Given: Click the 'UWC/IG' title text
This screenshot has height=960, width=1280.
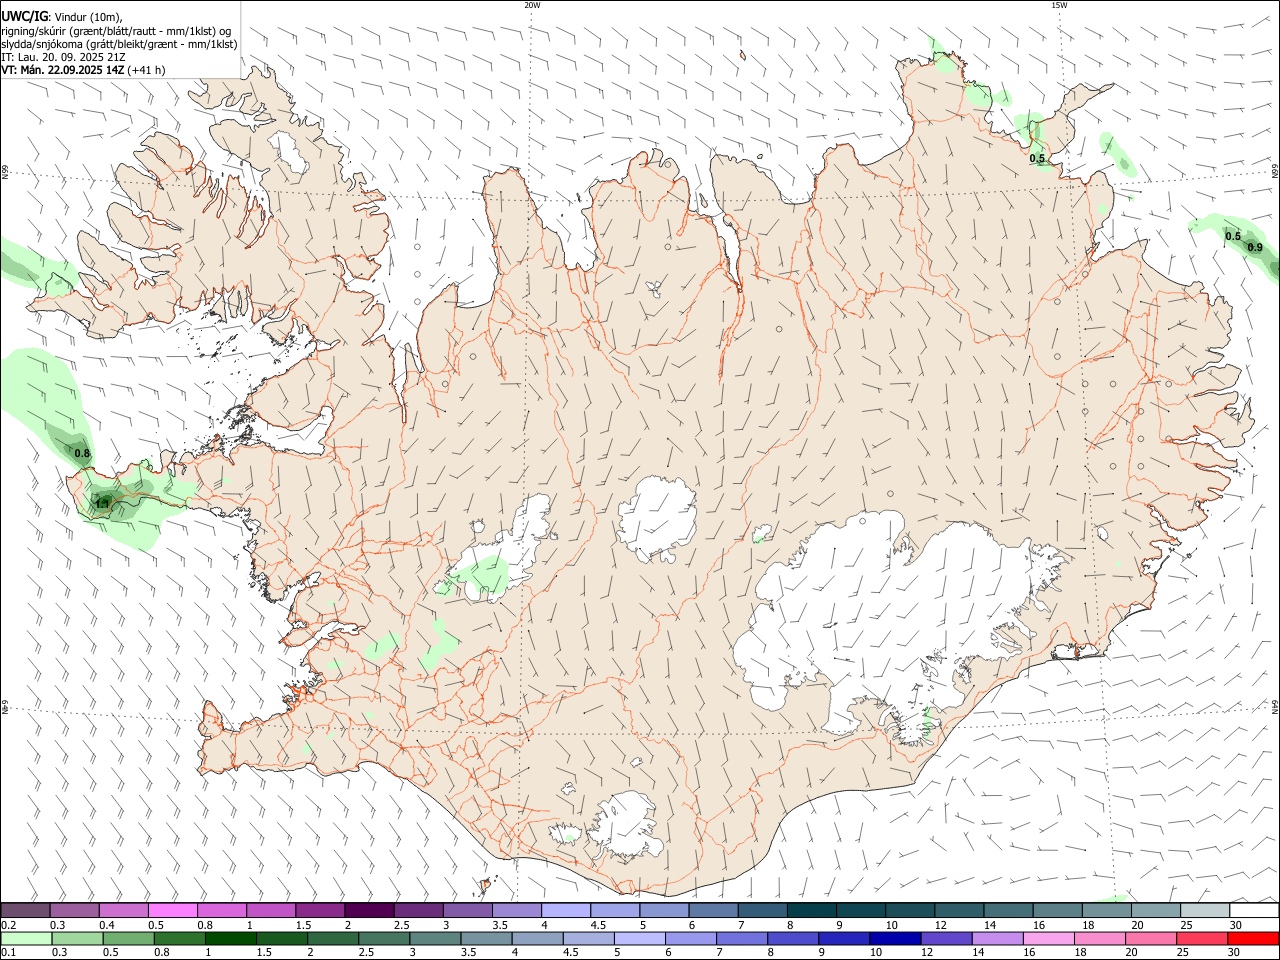Looking at the screenshot, I should pyautogui.click(x=24, y=17).
